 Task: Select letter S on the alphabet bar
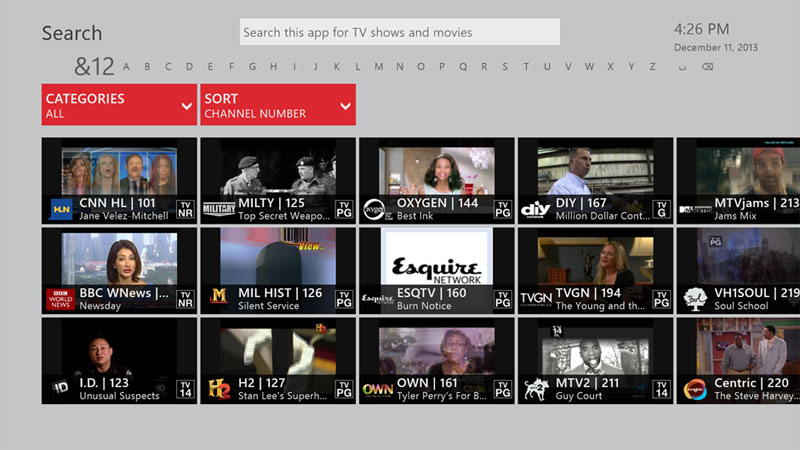[505, 67]
